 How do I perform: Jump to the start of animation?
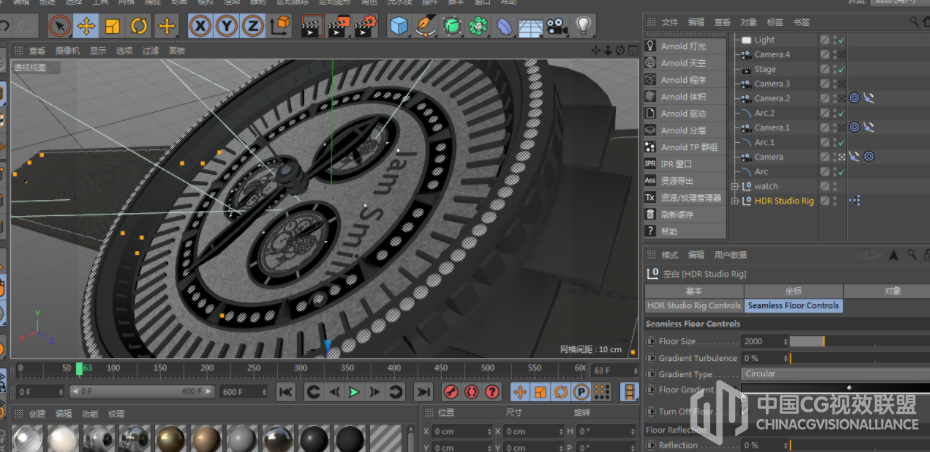[286, 391]
